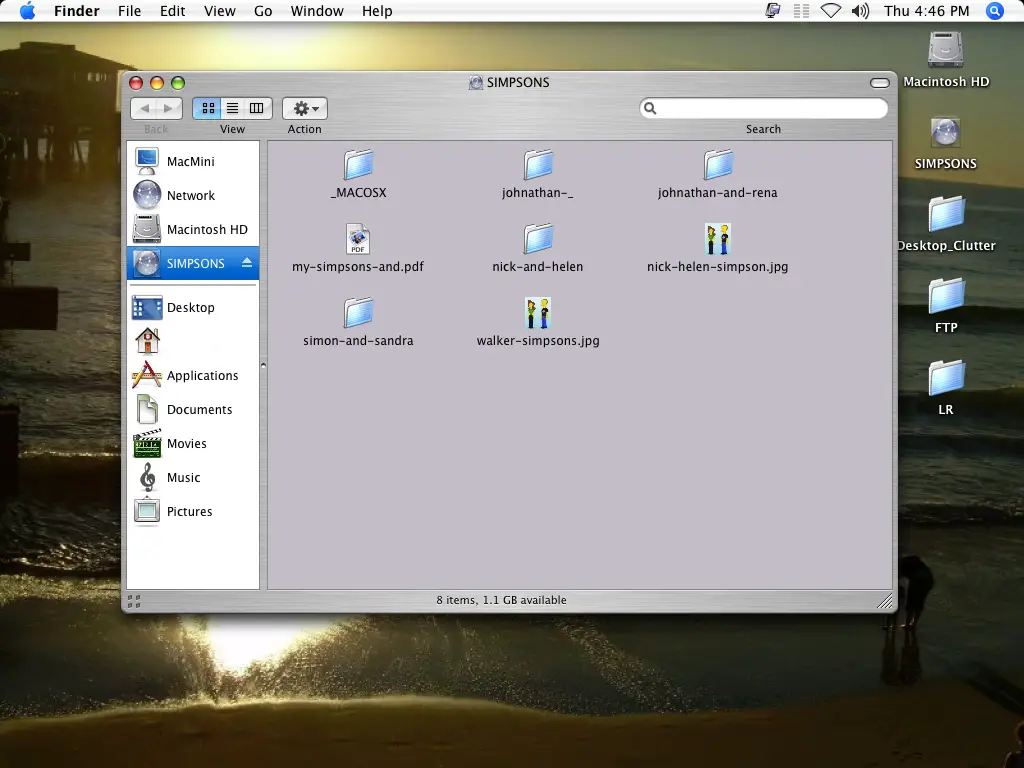Open Music in the sidebar
Screen dimensions: 1024x768
click(x=193, y=477)
